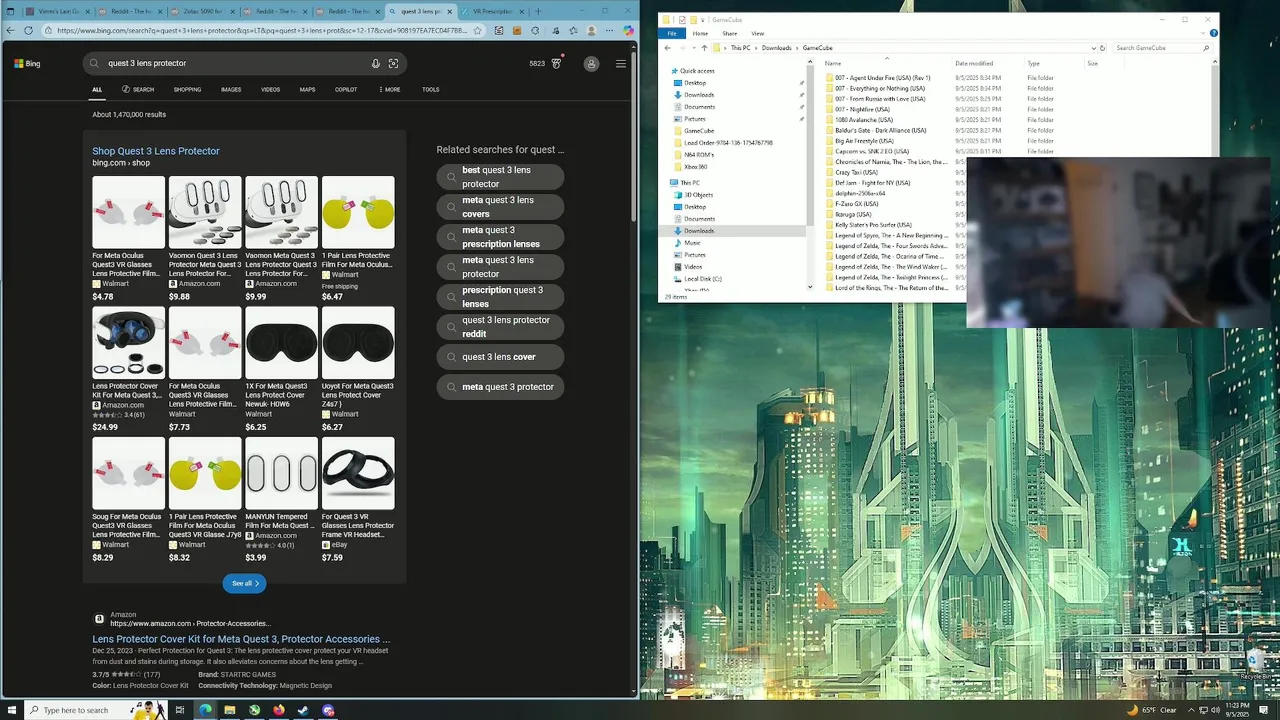Expand the File Explorer ribbon chevron

[1204, 33]
